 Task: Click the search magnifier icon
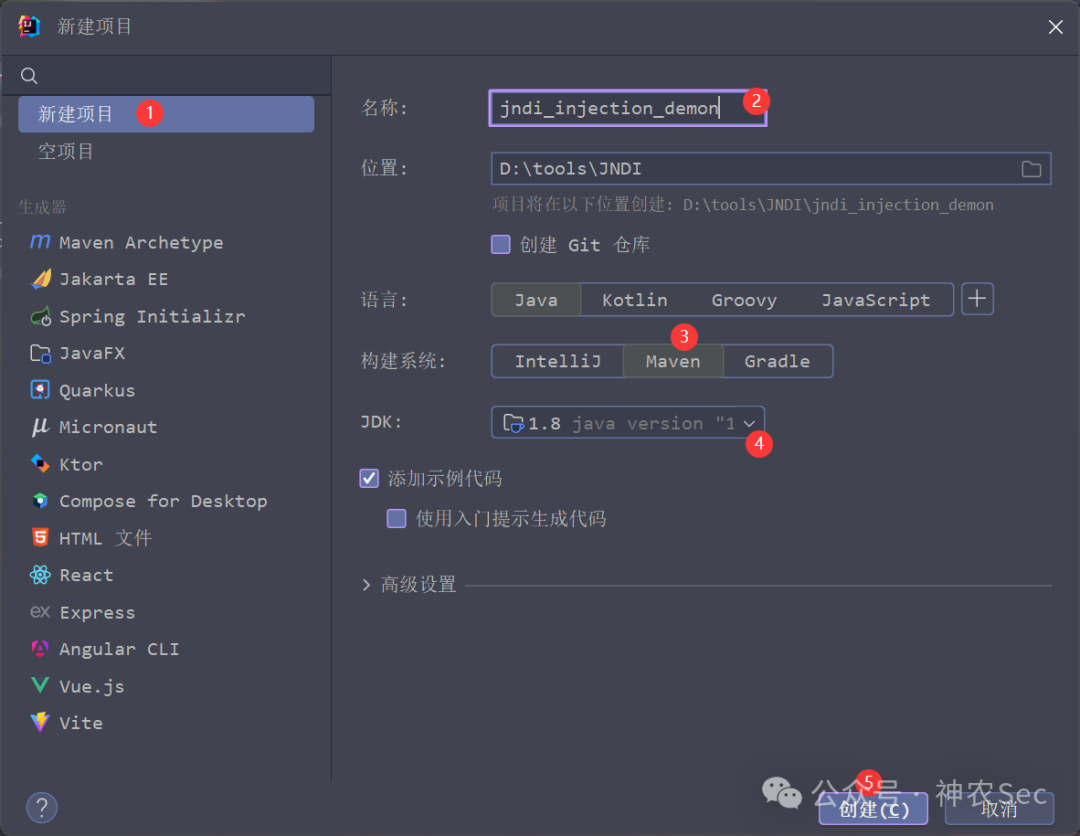point(29,76)
